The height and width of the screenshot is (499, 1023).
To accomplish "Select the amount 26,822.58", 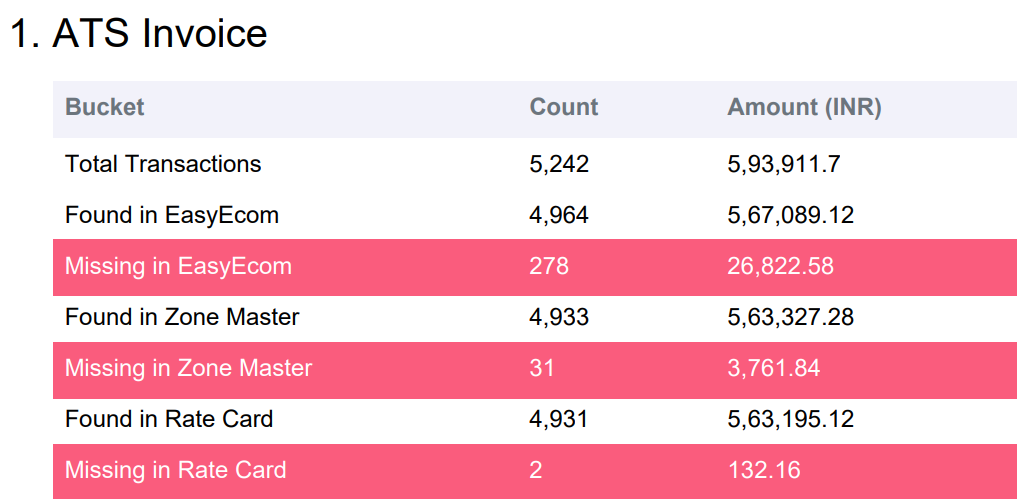I will coord(780,266).
